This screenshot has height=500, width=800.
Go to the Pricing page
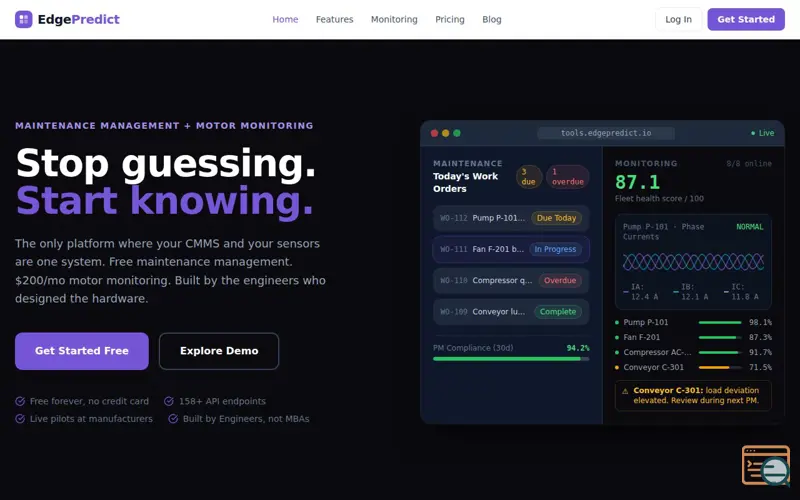[x=449, y=19]
